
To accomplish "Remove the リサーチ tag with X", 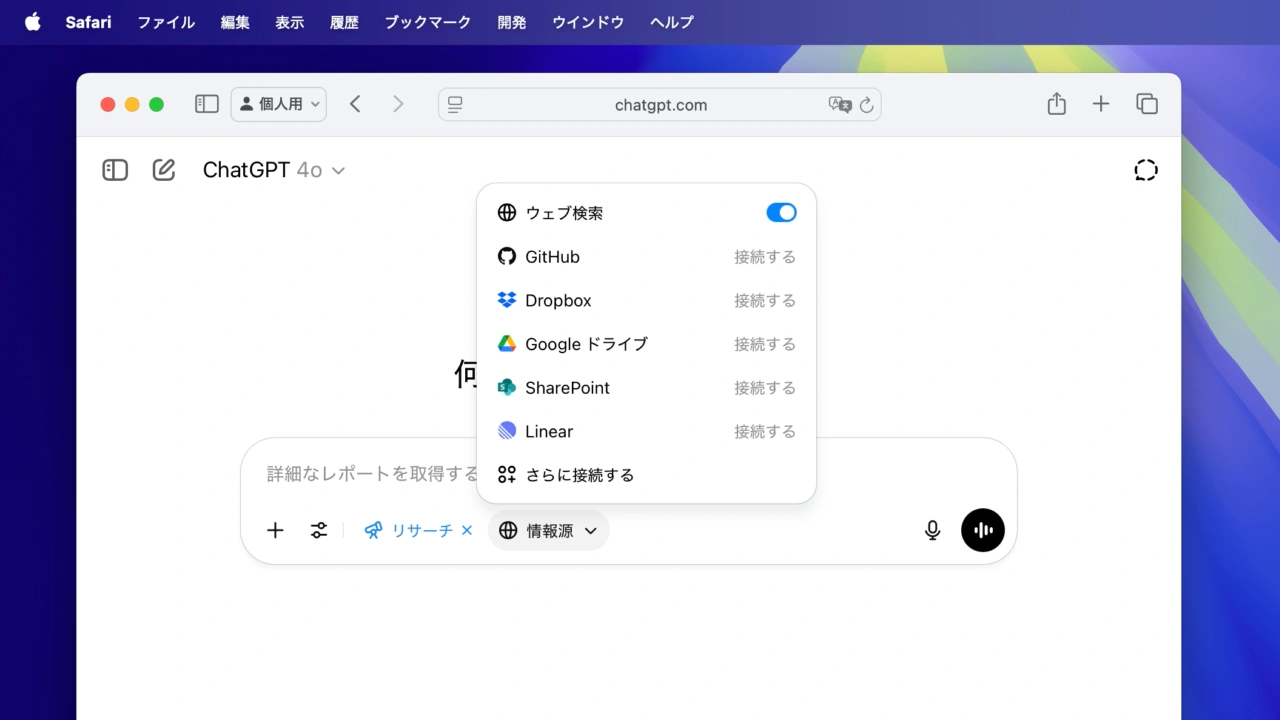I will 467,531.
